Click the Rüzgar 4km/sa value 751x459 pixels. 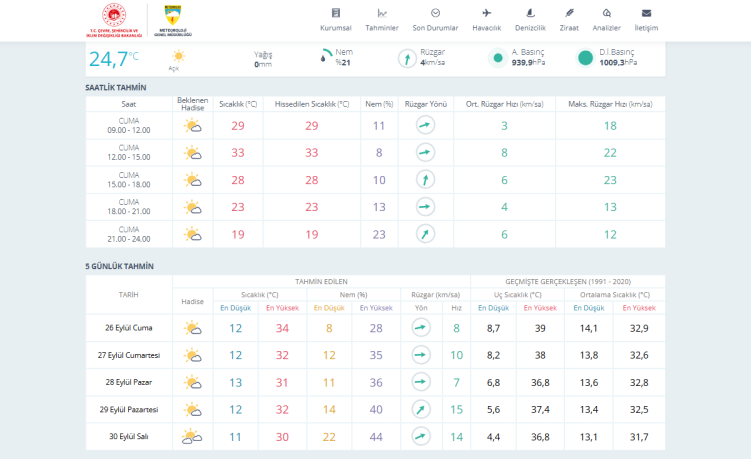click(x=432, y=63)
